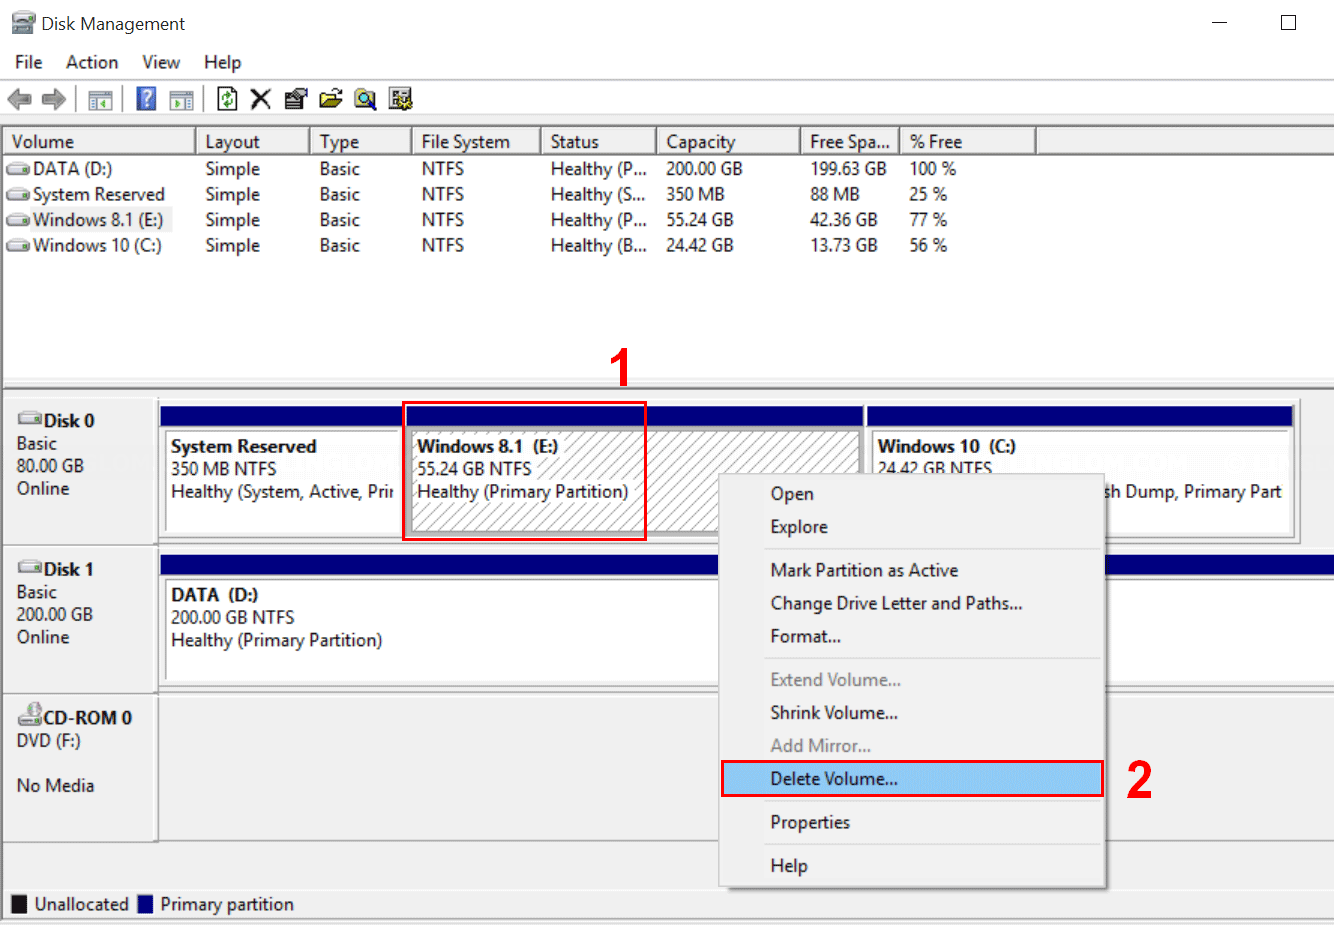Screen dimensions: 1334x925
Task: Click the Show/Hide Action Pane toolbar icon
Action: [181, 99]
